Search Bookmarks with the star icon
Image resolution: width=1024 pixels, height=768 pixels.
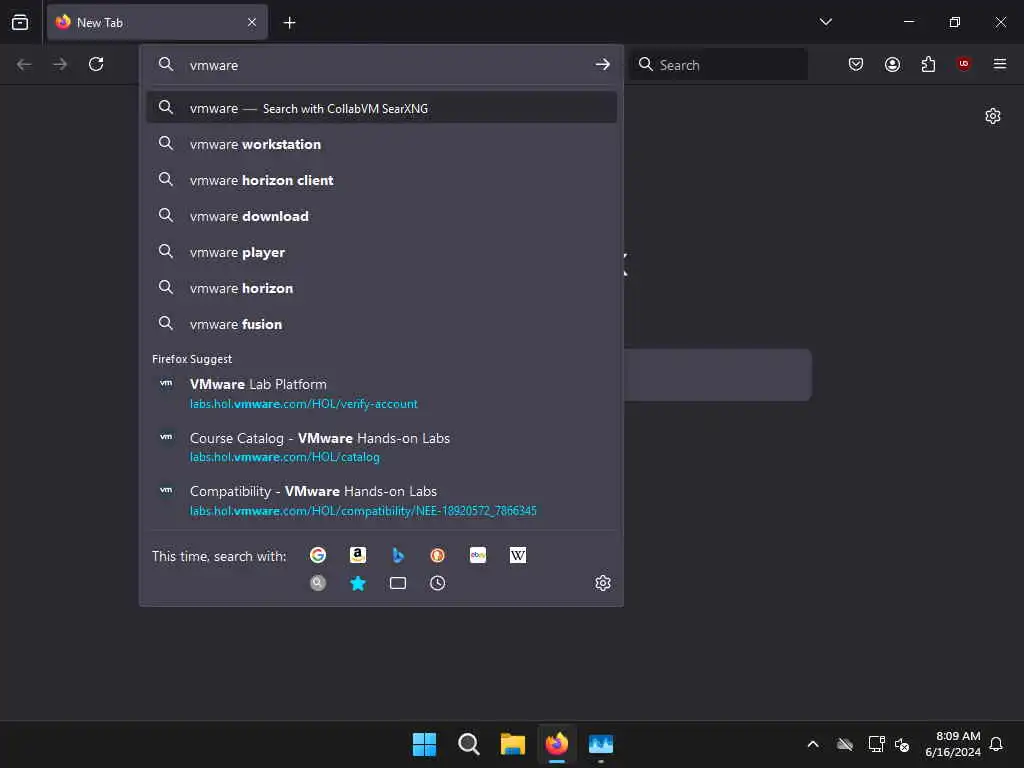point(358,583)
